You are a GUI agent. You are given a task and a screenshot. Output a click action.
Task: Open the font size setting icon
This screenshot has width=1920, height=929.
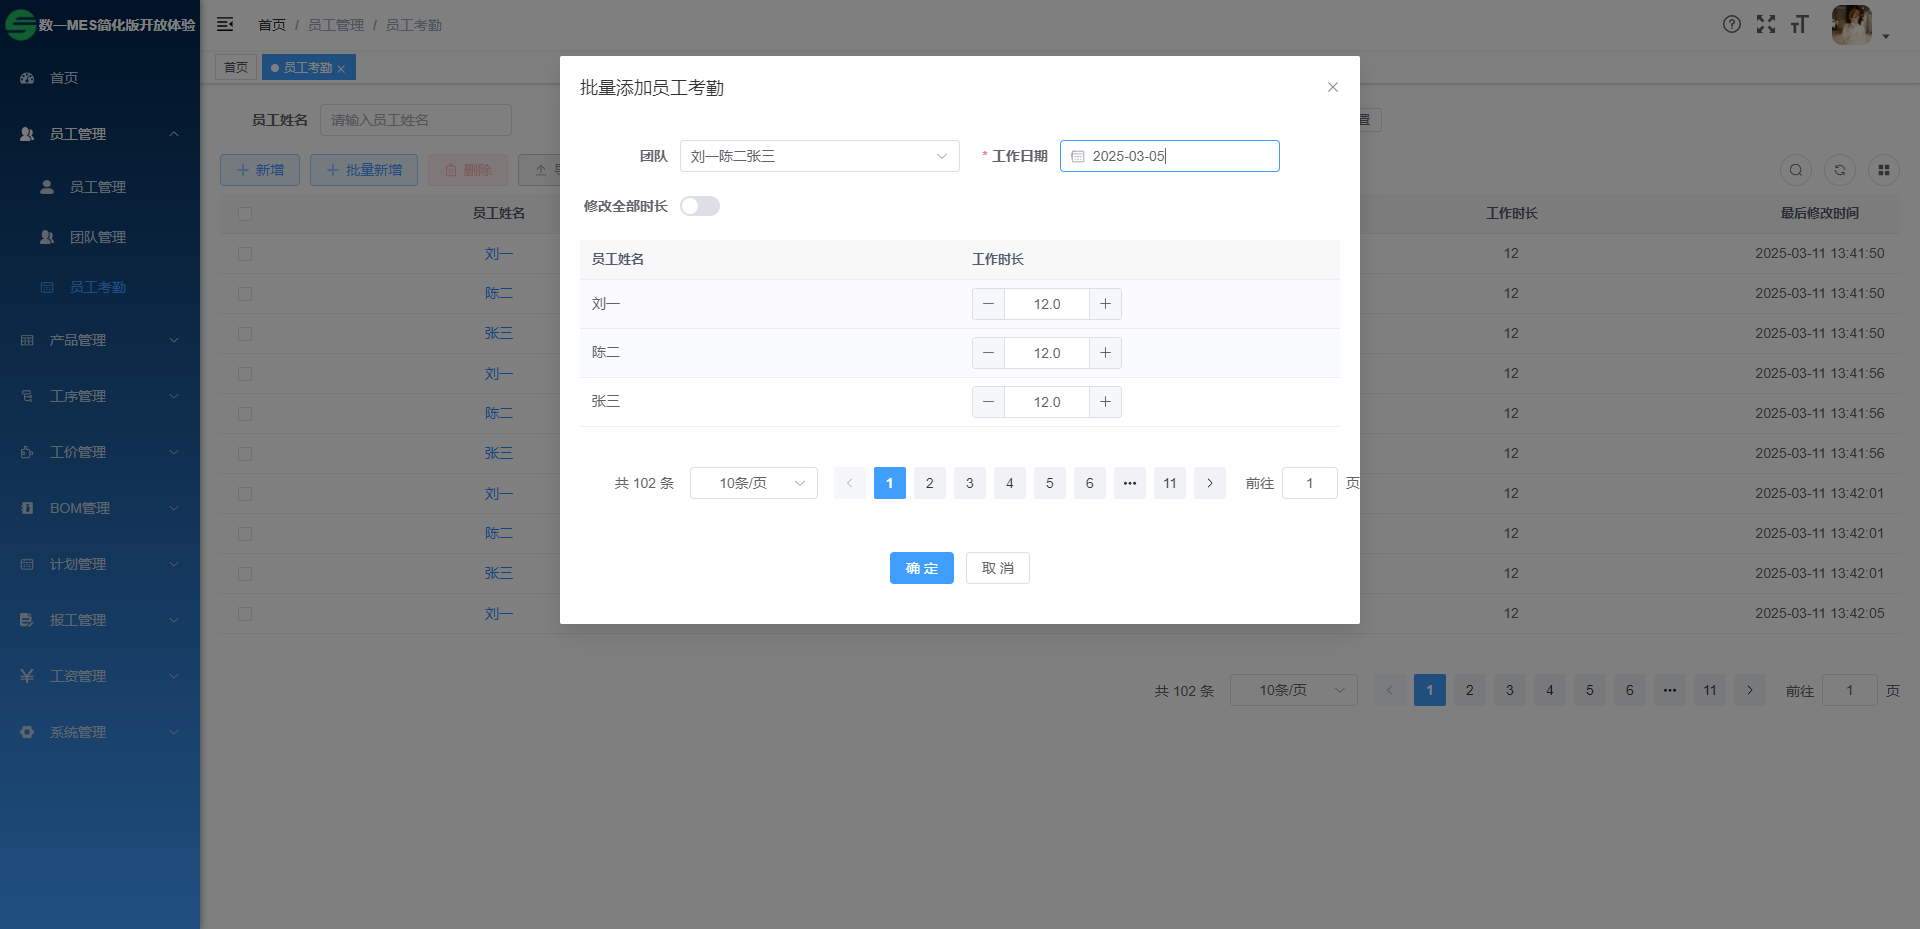click(x=1800, y=25)
